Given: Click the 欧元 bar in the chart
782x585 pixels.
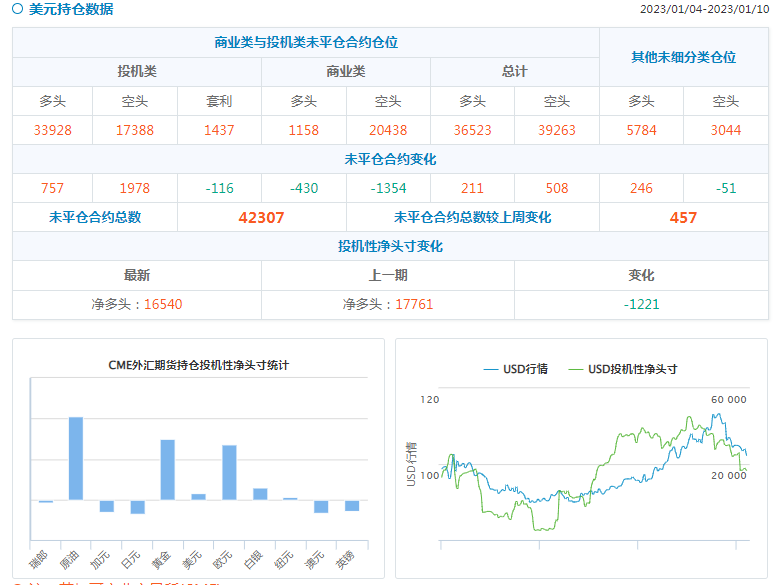Looking at the screenshot, I should tap(229, 472).
